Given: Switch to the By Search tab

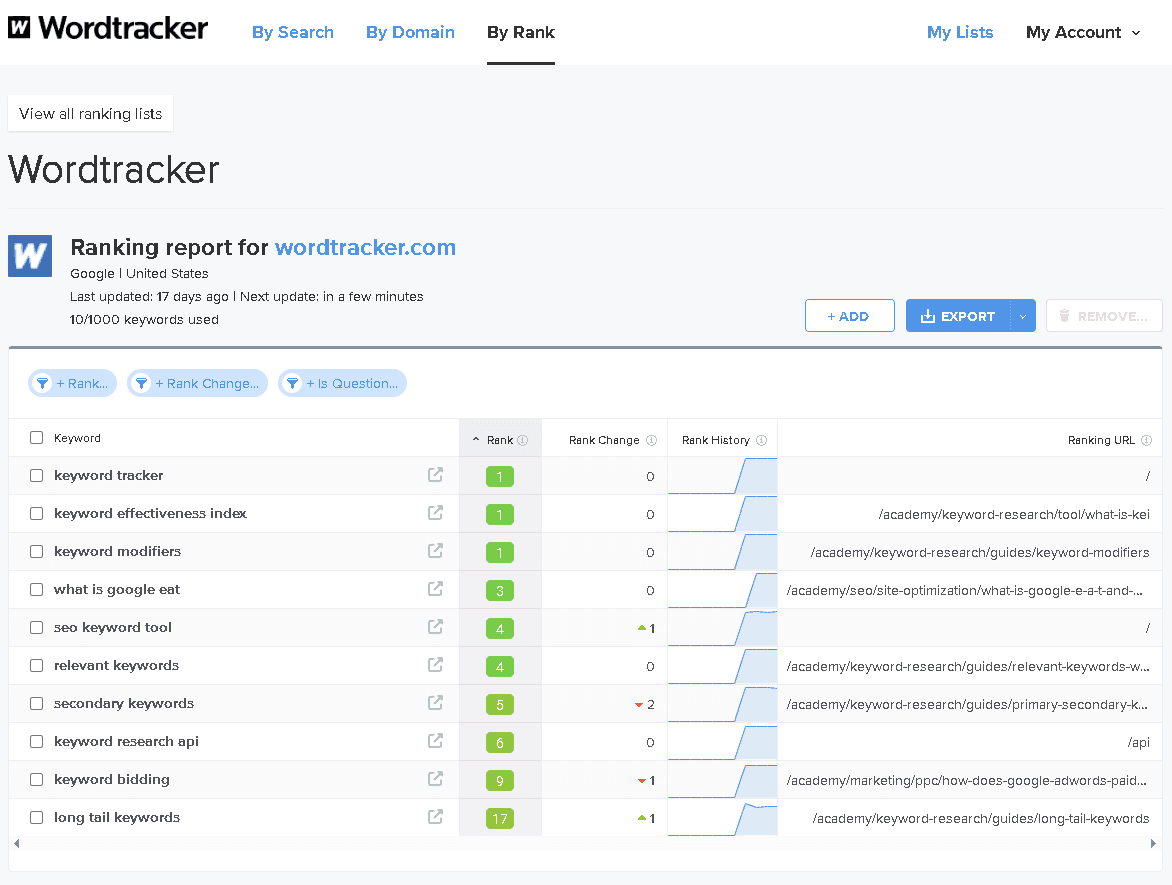Looking at the screenshot, I should point(293,32).
